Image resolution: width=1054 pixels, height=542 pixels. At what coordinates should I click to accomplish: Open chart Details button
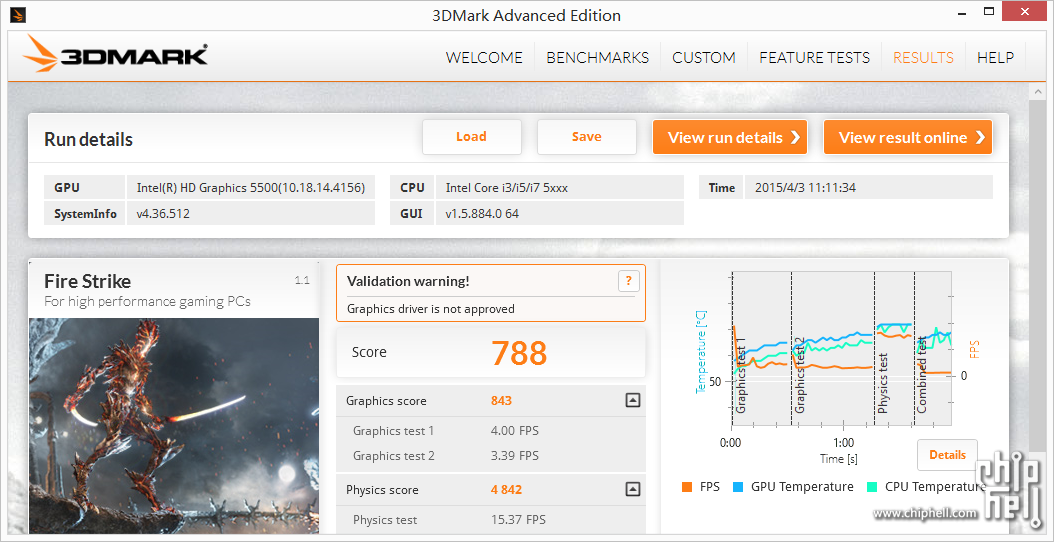947,455
